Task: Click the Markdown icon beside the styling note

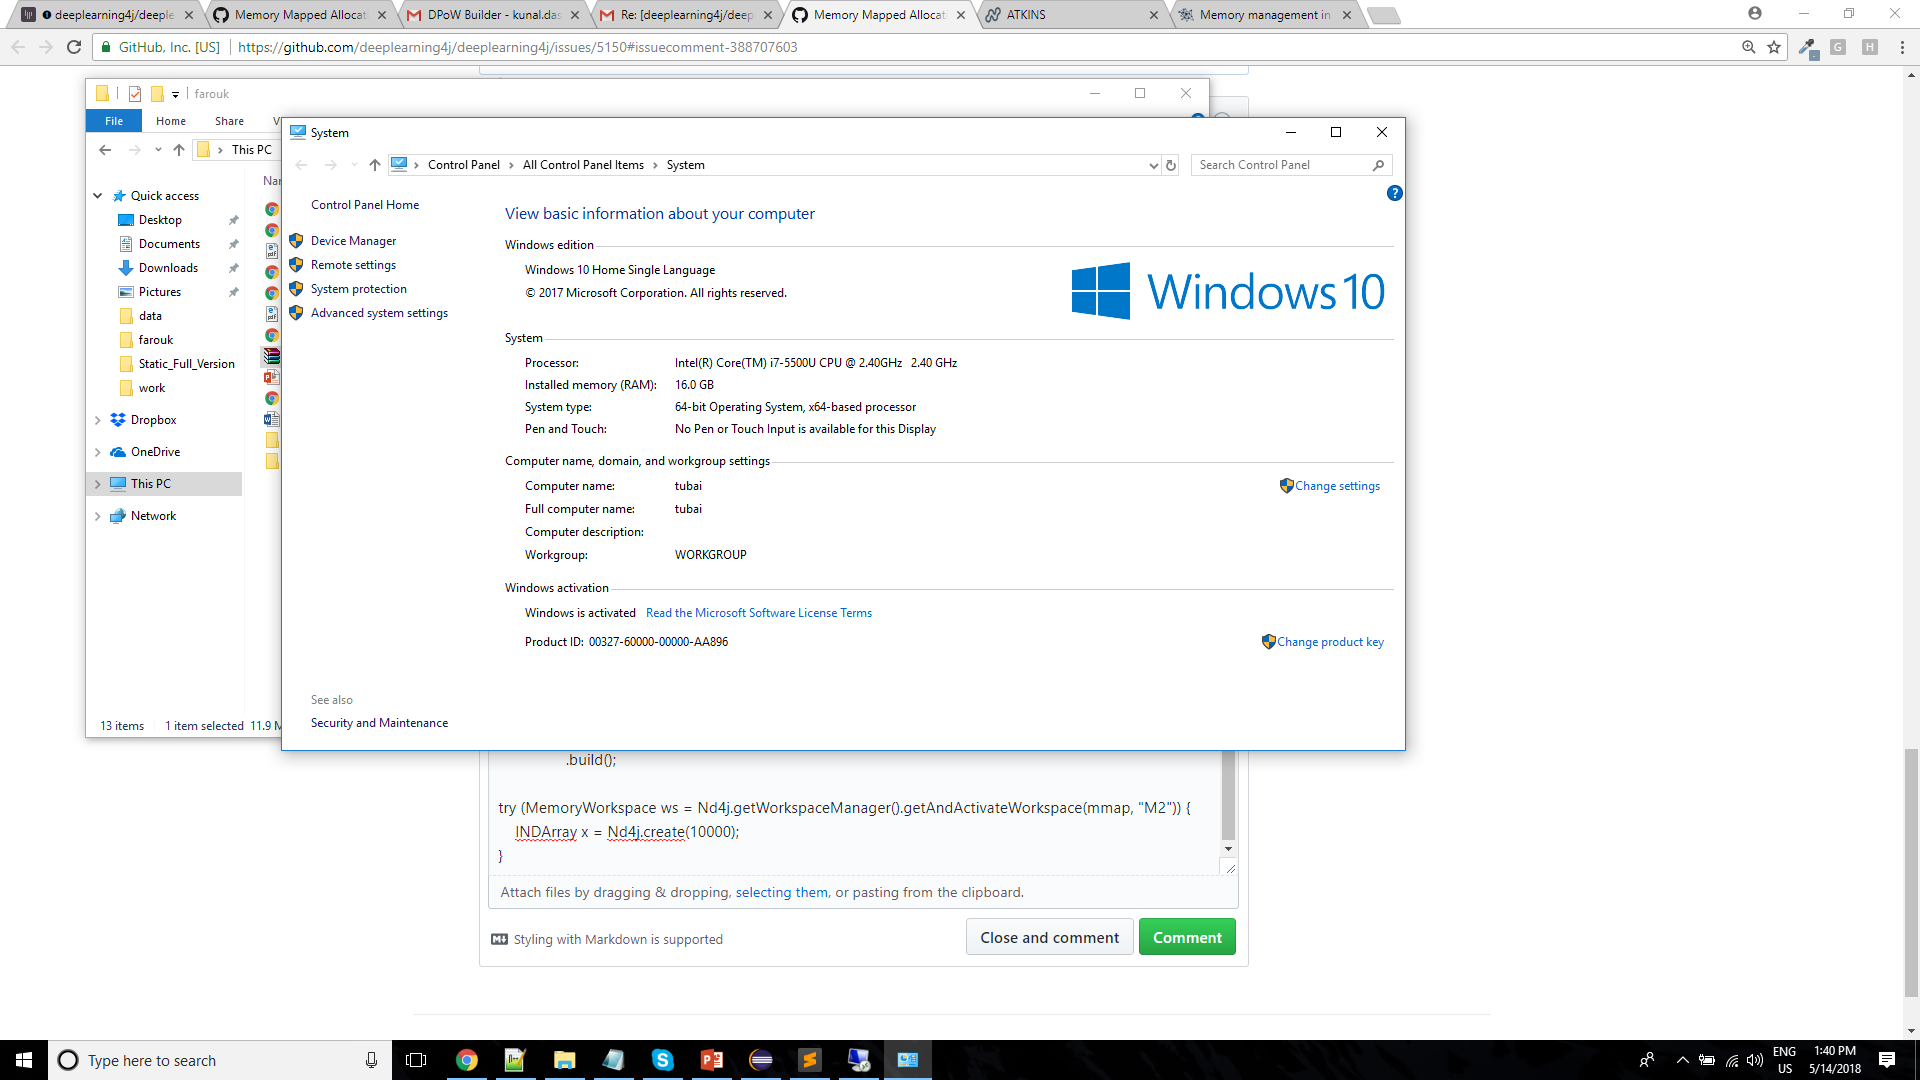Action: pos(498,939)
